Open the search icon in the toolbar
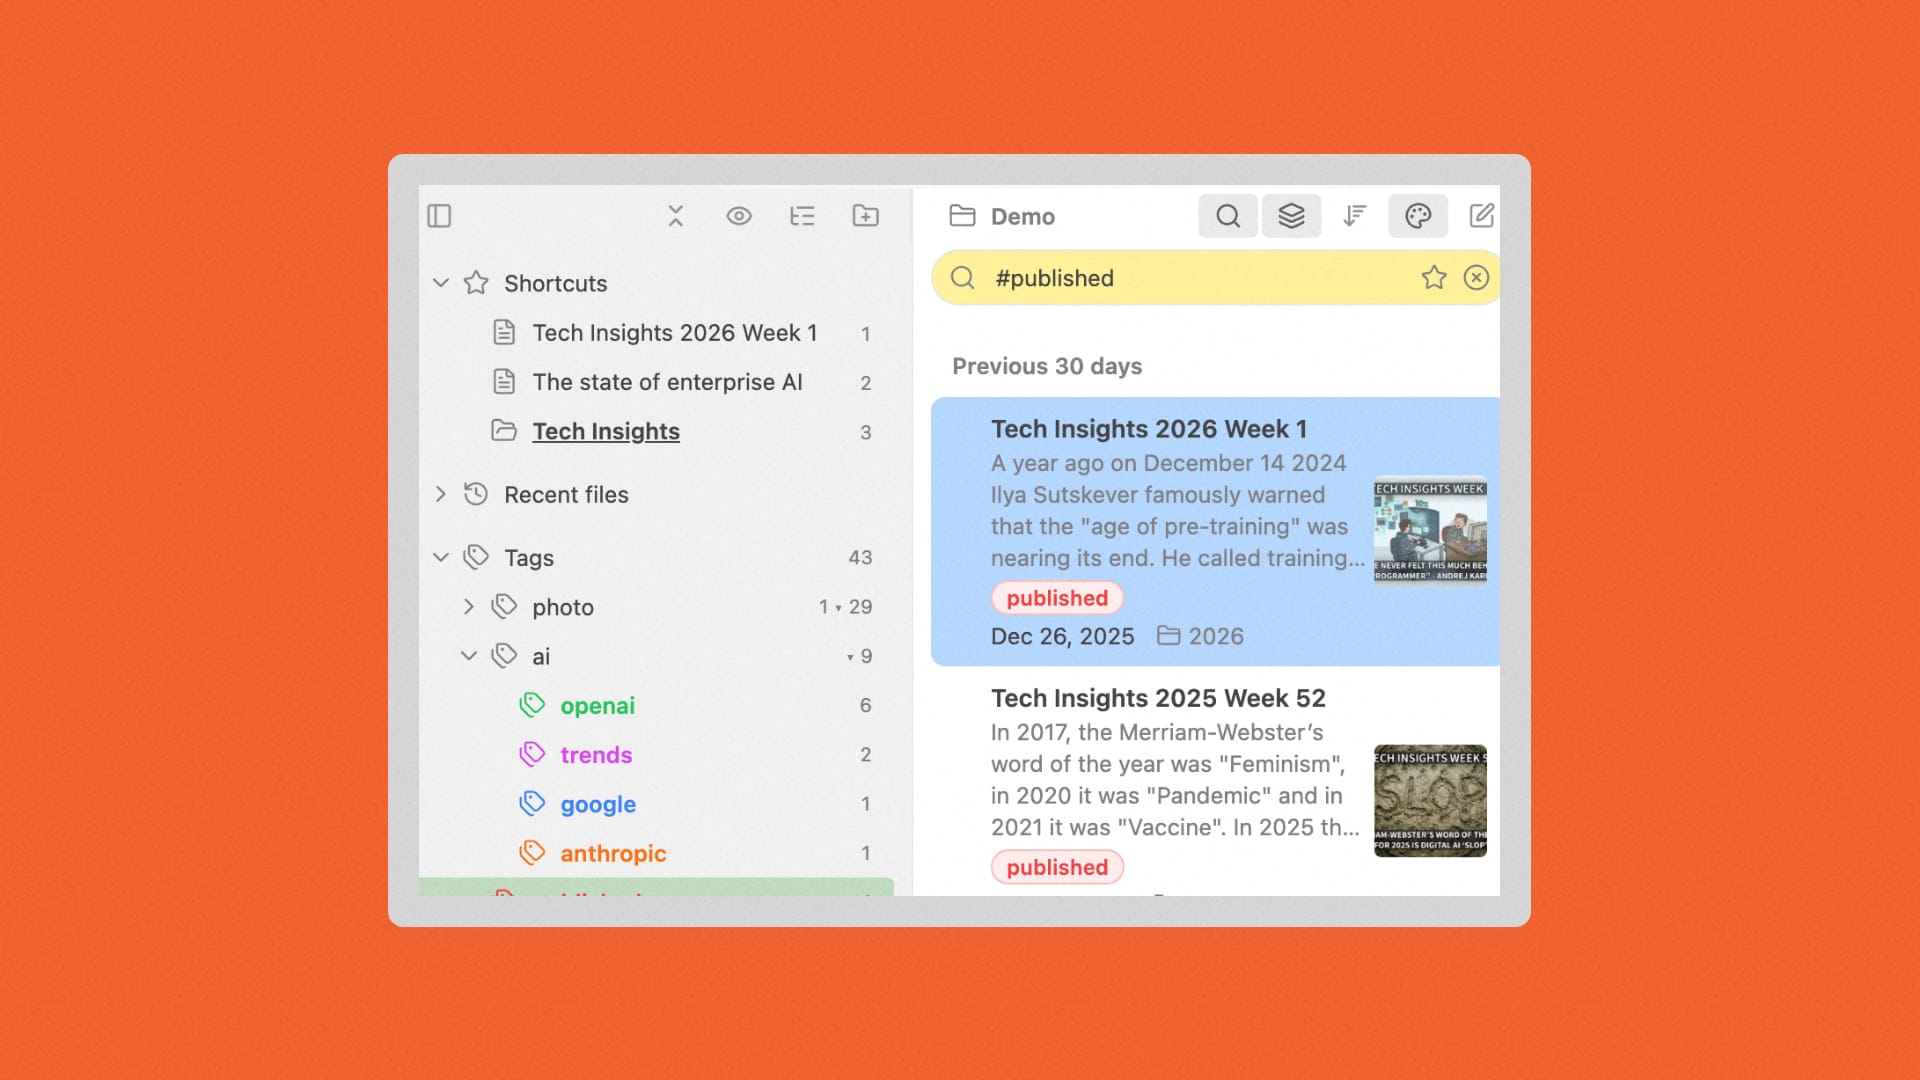1920x1080 pixels. point(1228,215)
